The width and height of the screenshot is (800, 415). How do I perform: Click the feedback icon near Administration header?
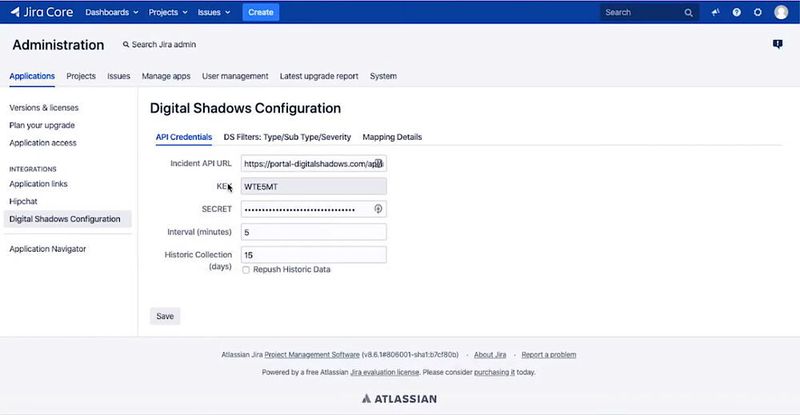(x=778, y=44)
